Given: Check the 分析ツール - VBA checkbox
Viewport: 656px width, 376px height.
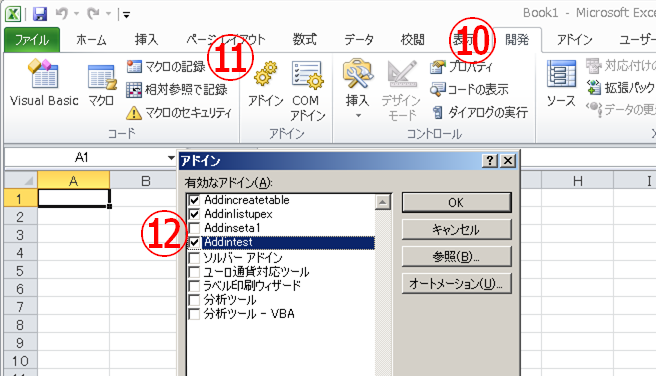Looking at the screenshot, I should pyautogui.click(x=194, y=314).
